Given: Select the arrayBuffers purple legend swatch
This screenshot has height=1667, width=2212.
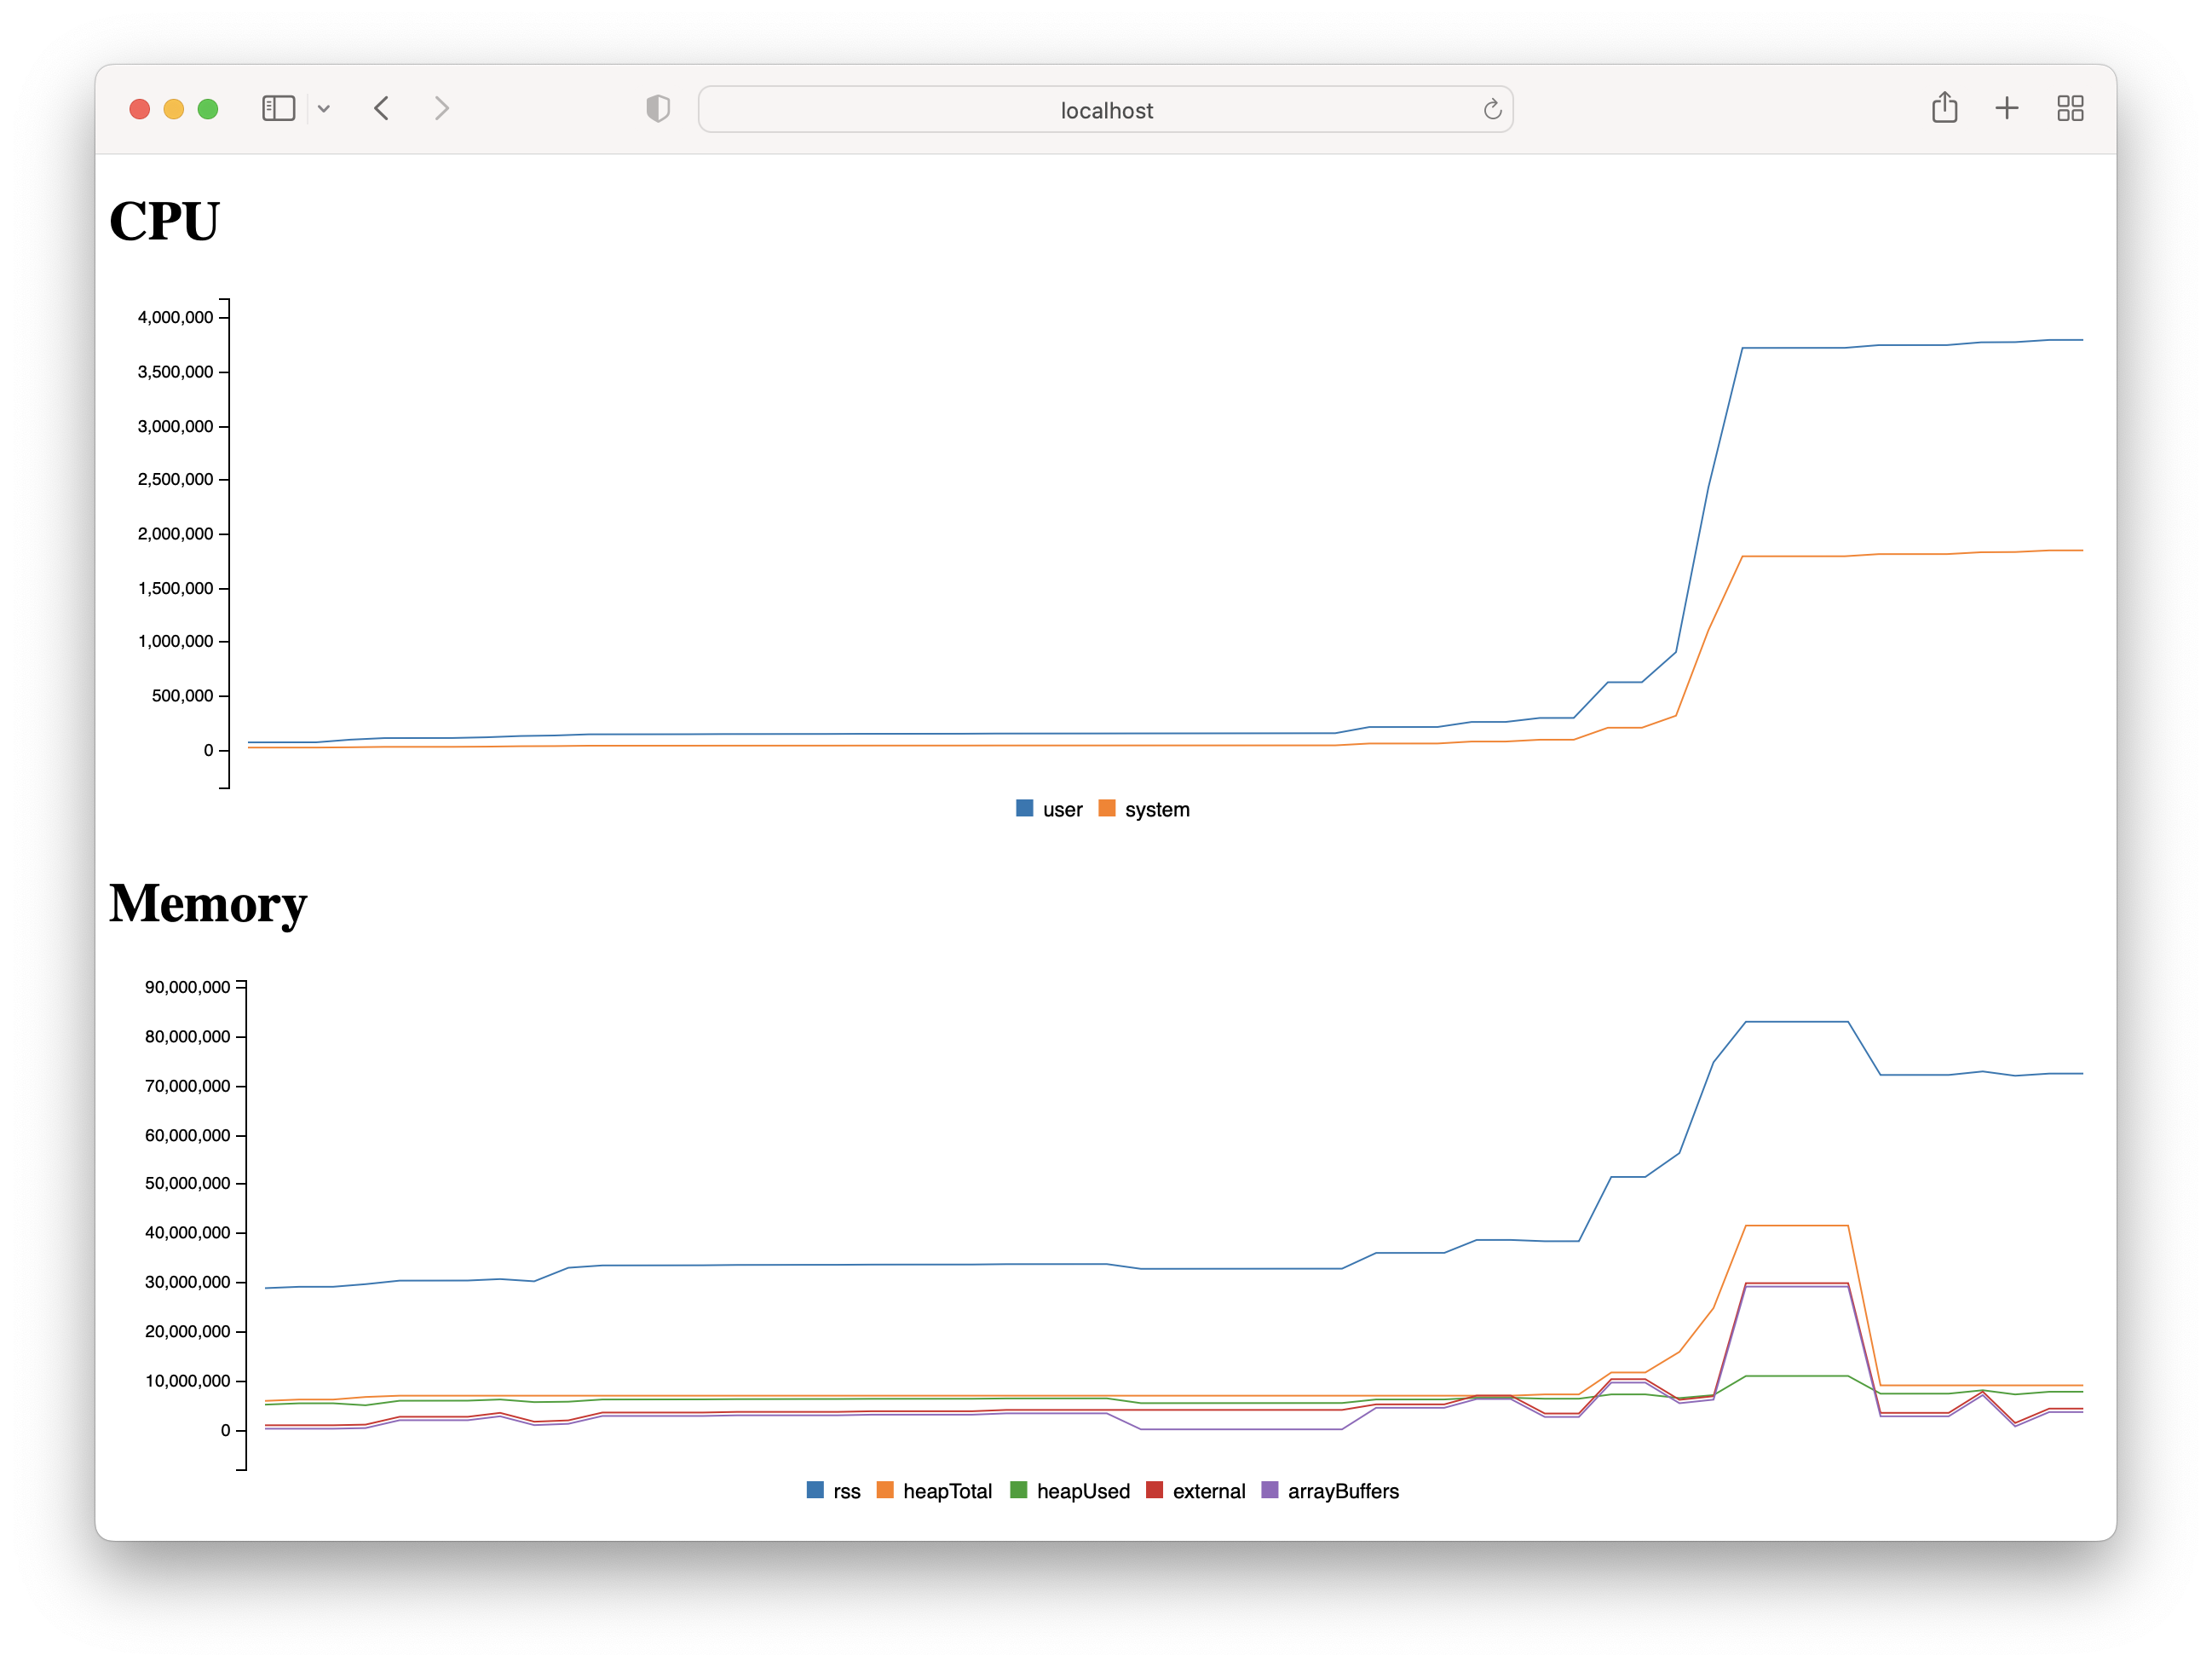Looking at the screenshot, I should point(1270,1490).
